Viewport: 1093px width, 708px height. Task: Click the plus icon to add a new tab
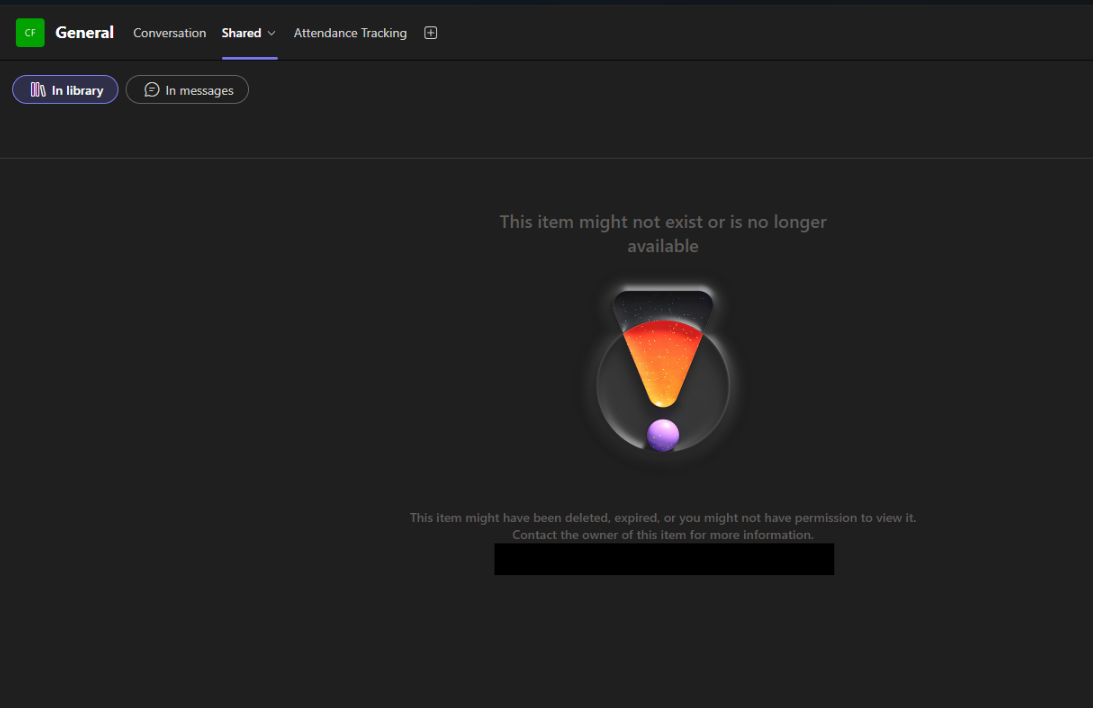pyautogui.click(x=431, y=32)
